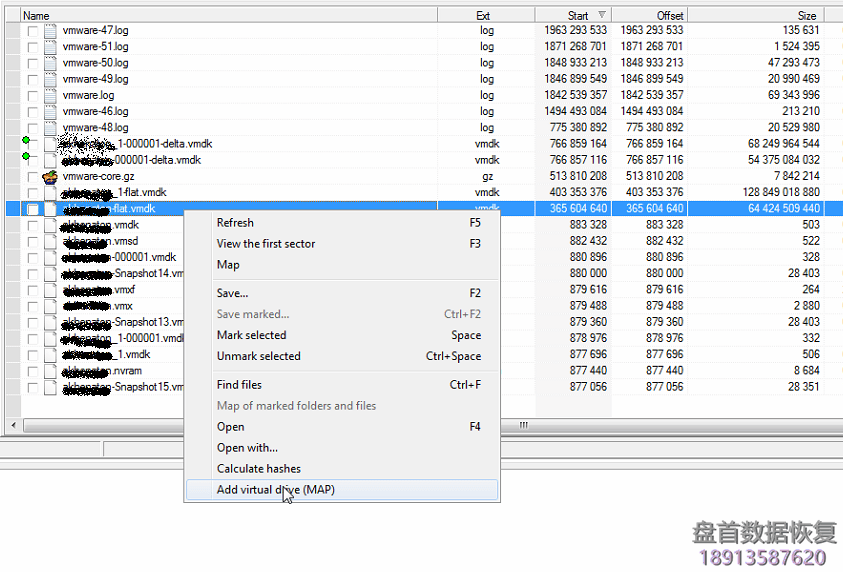Screen dimensions: 843x572
Task: Click the .vmxf file icon
Action: (x=50, y=290)
